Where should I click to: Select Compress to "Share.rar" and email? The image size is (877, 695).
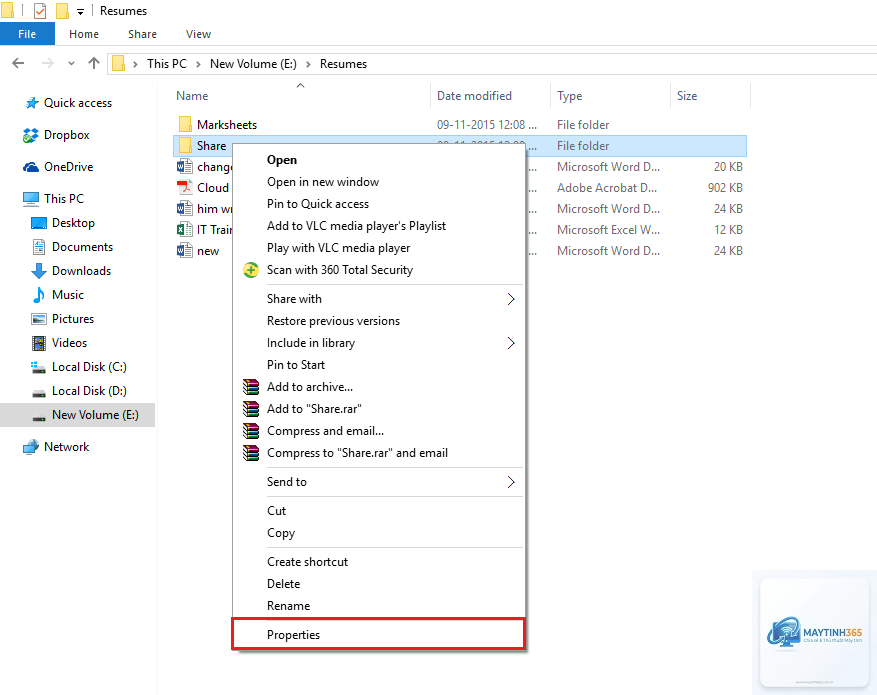coord(379,453)
